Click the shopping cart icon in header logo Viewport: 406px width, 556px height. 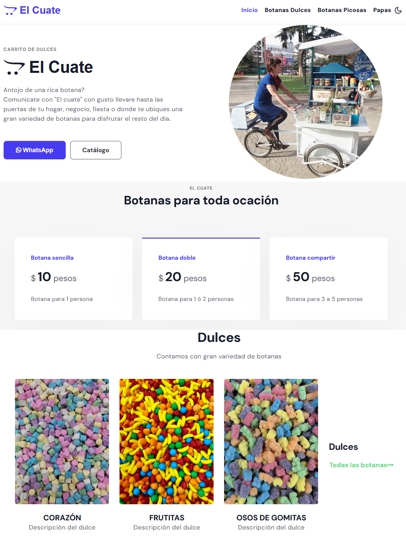pyautogui.click(x=10, y=10)
